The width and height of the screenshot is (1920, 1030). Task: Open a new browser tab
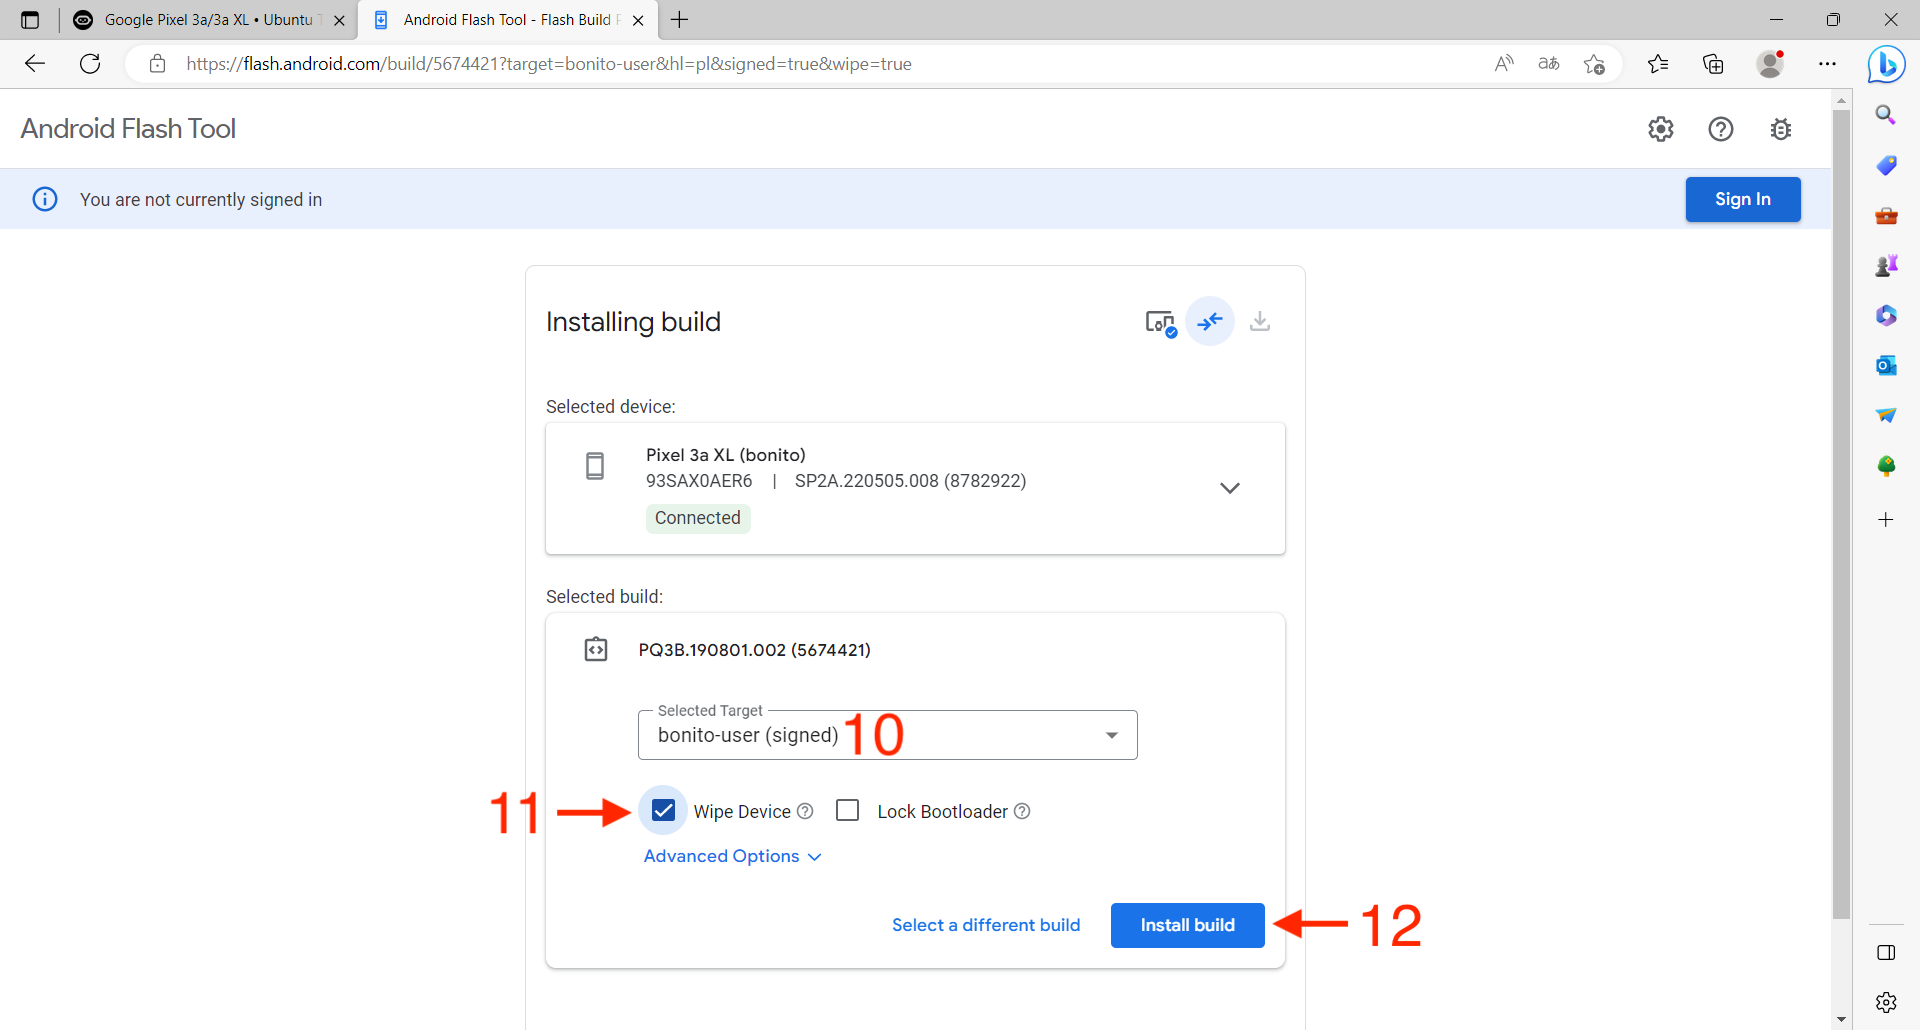[680, 20]
